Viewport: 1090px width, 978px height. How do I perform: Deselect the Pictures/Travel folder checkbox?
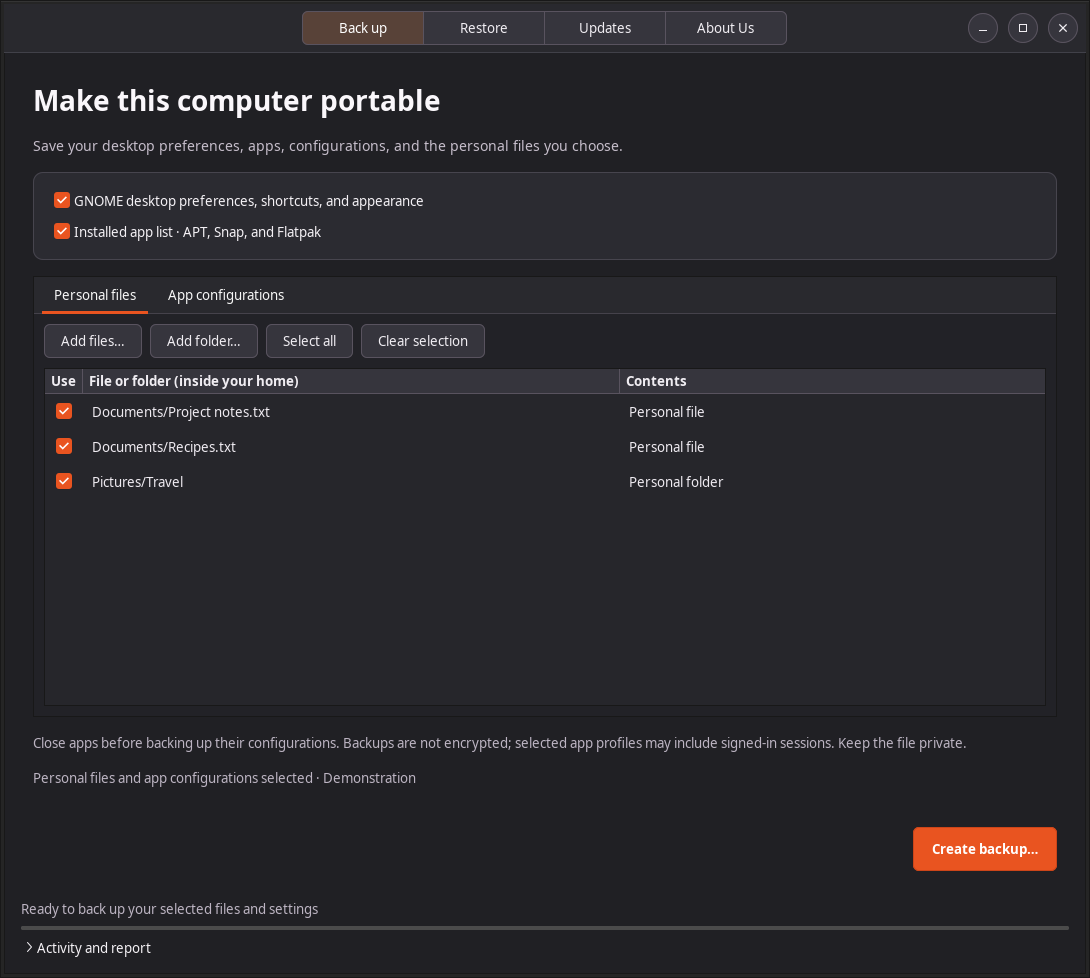click(64, 481)
